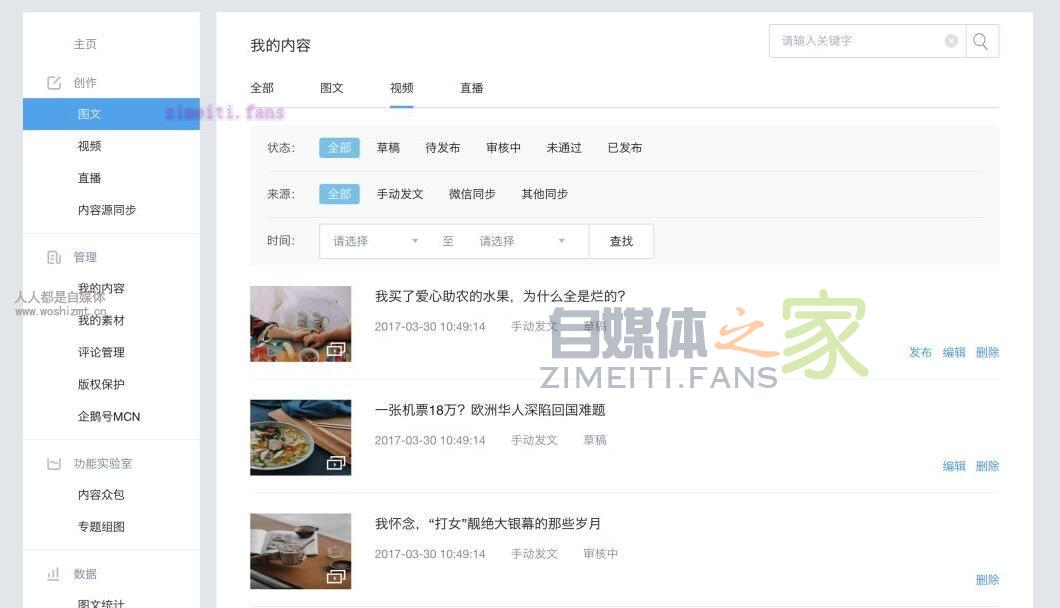Publish the rotten fruit article via 发布 link
Image resolution: width=1060 pixels, height=608 pixels.
(919, 352)
